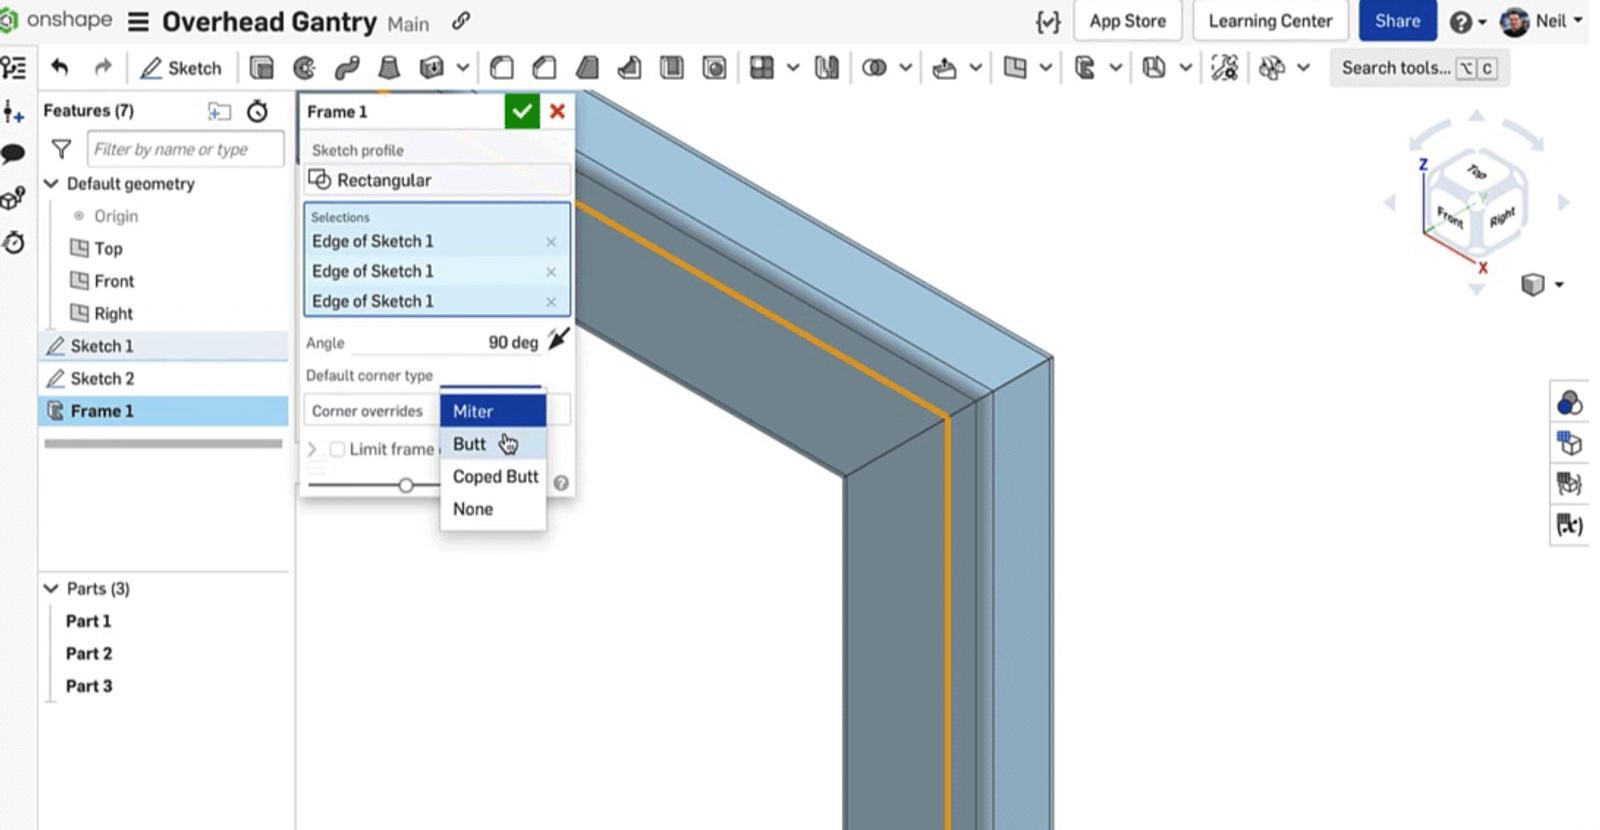The height and width of the screenshot is (830, 1600).
Task: Collapse the Parts (3) list
Action: coord(52,589)
